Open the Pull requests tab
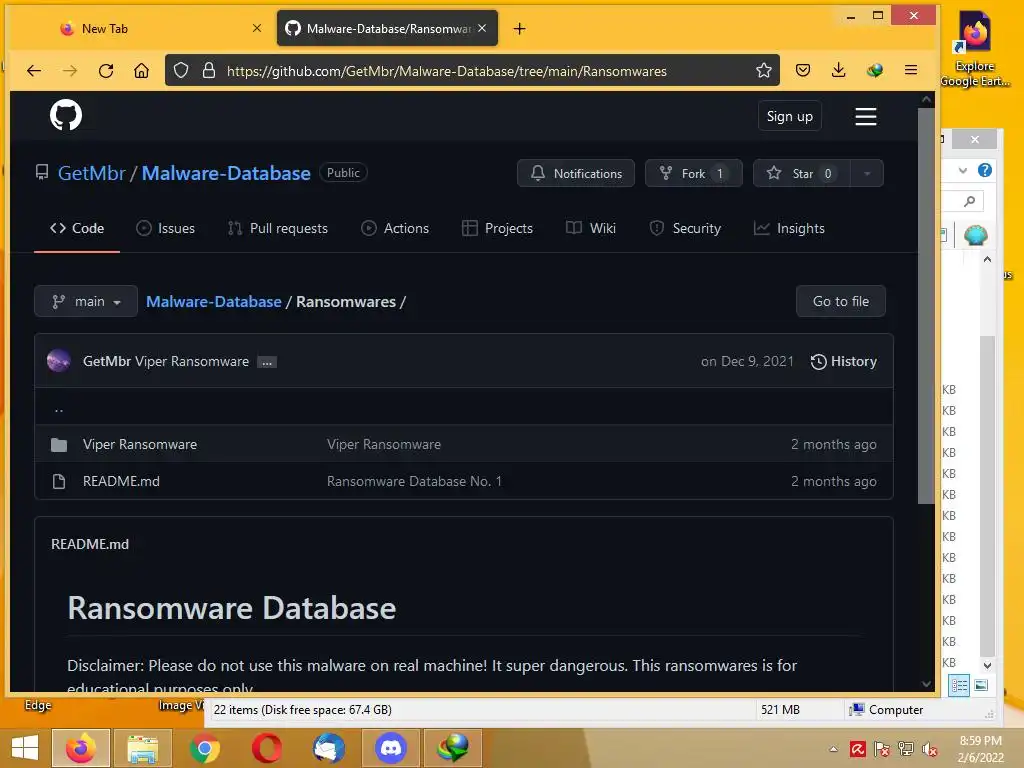 pyautogui.click(x=278, y=228)
